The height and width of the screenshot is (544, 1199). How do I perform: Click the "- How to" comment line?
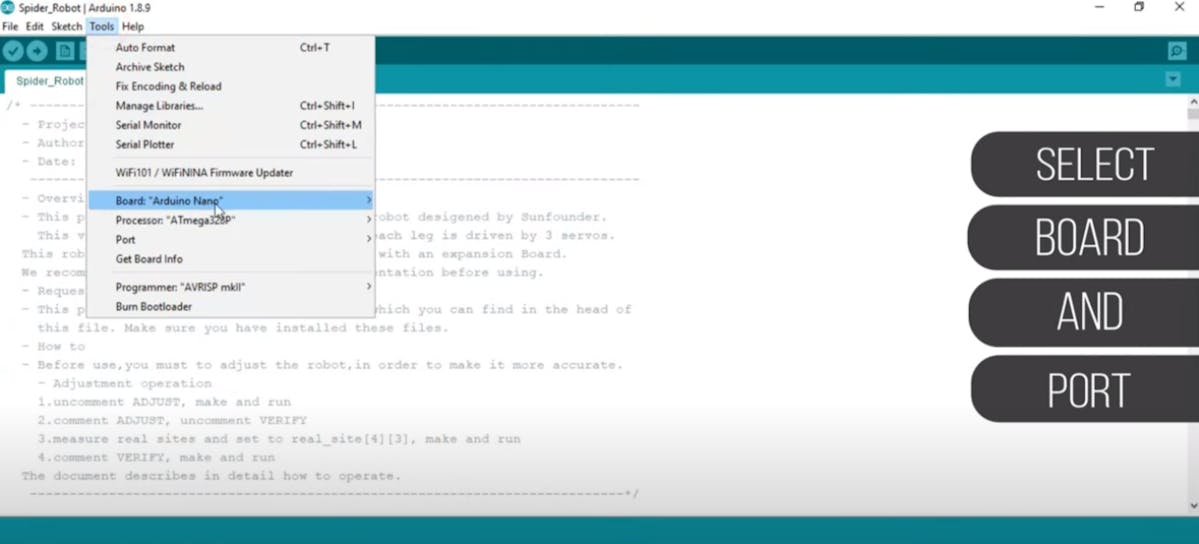[x=54, y=347]
